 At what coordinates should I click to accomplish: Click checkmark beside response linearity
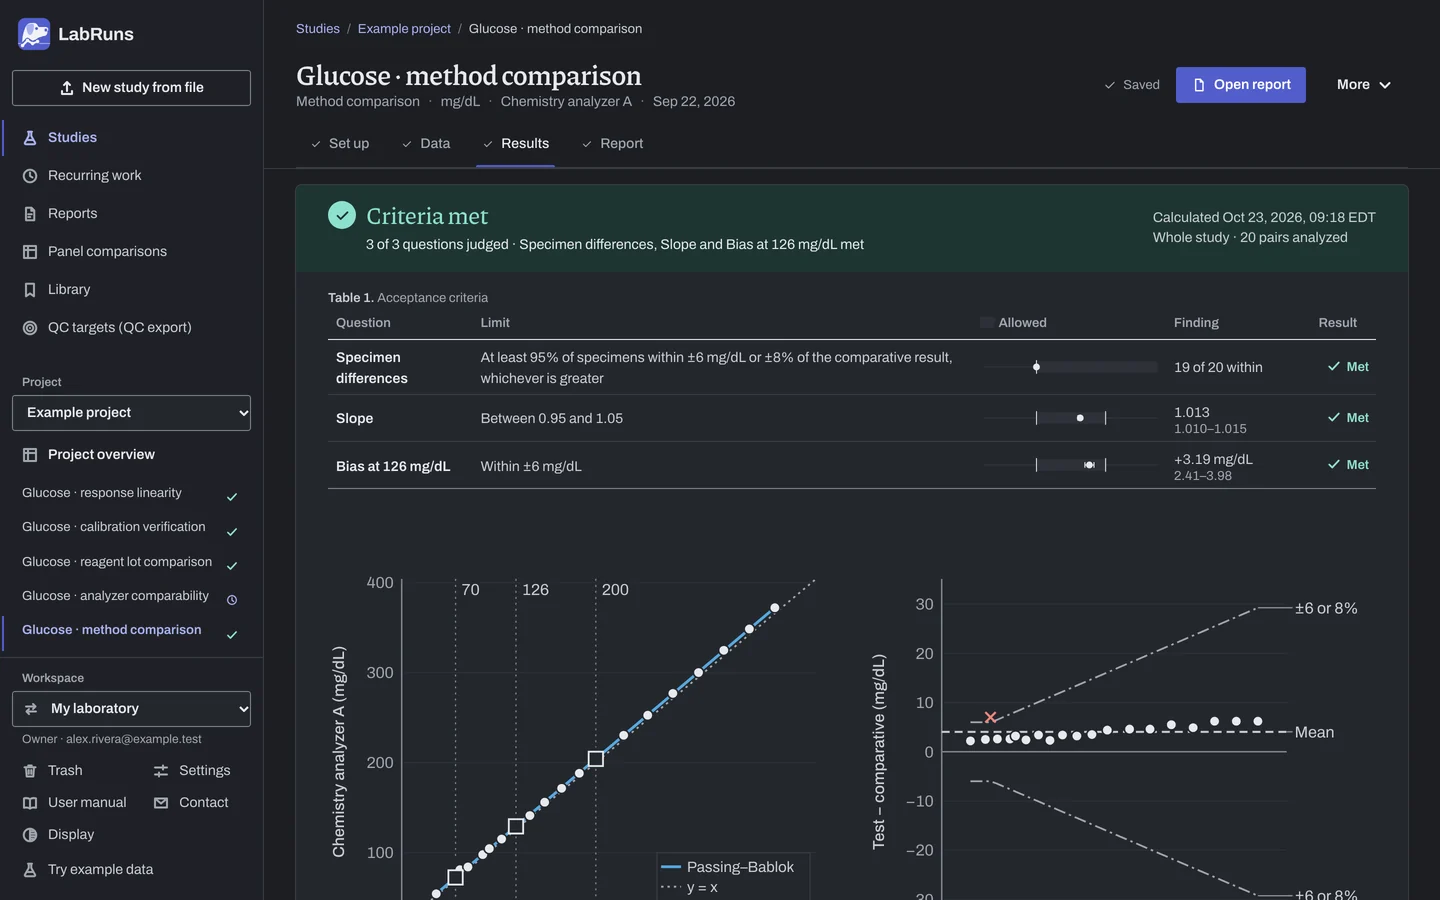pyautogui.click(x=232, y=497)
